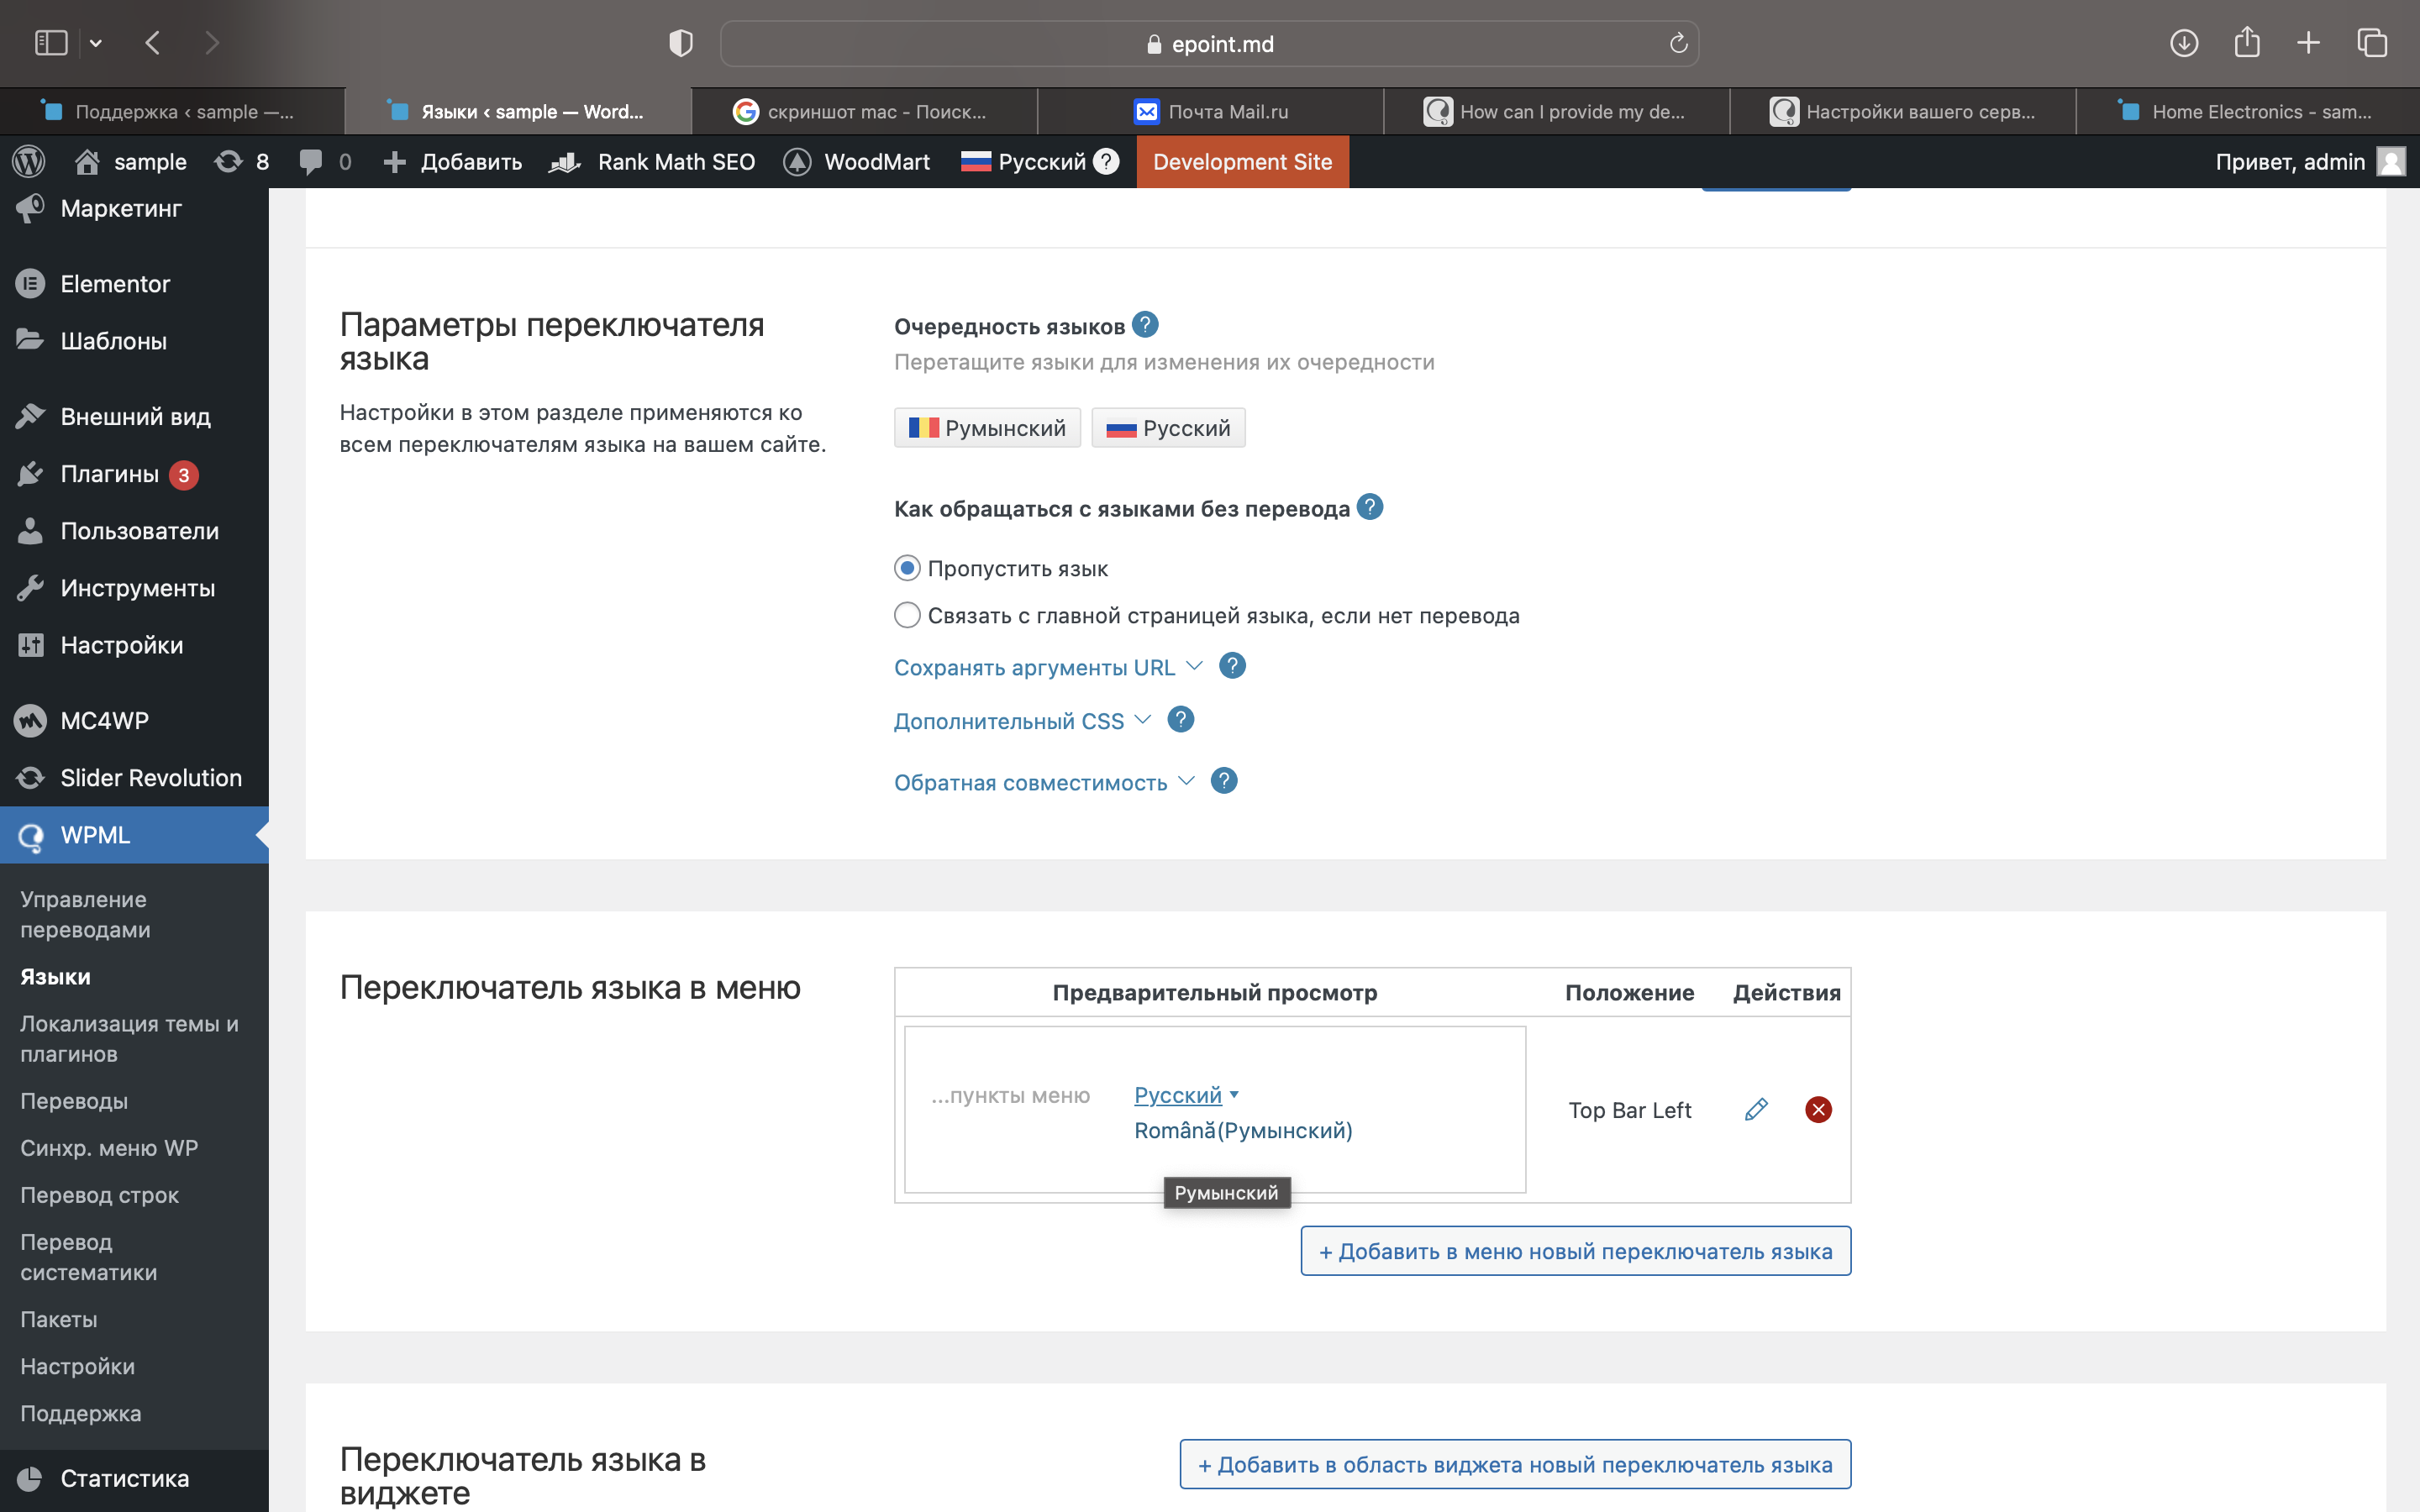Click Добавить в меню новый переключатель языка
Viewport: 2420px width, 1512px height.
[x=1576, y=1251]
